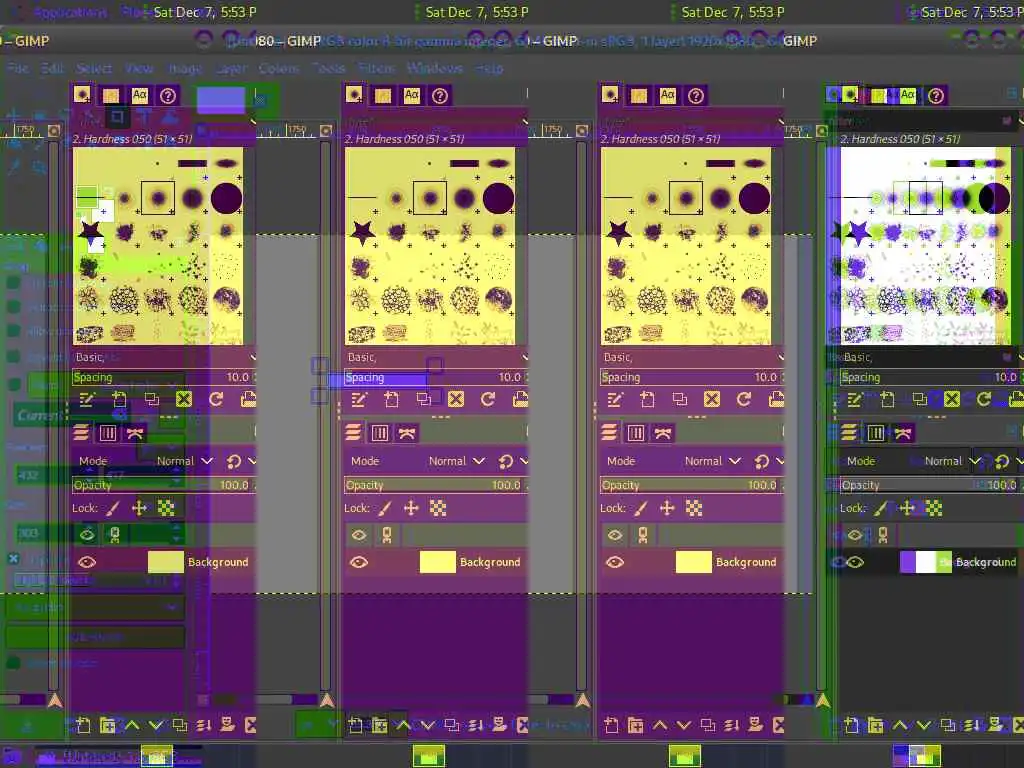
Task: Open Channels tab in the white-brush-grid panel
Action: tap(876, 432)
